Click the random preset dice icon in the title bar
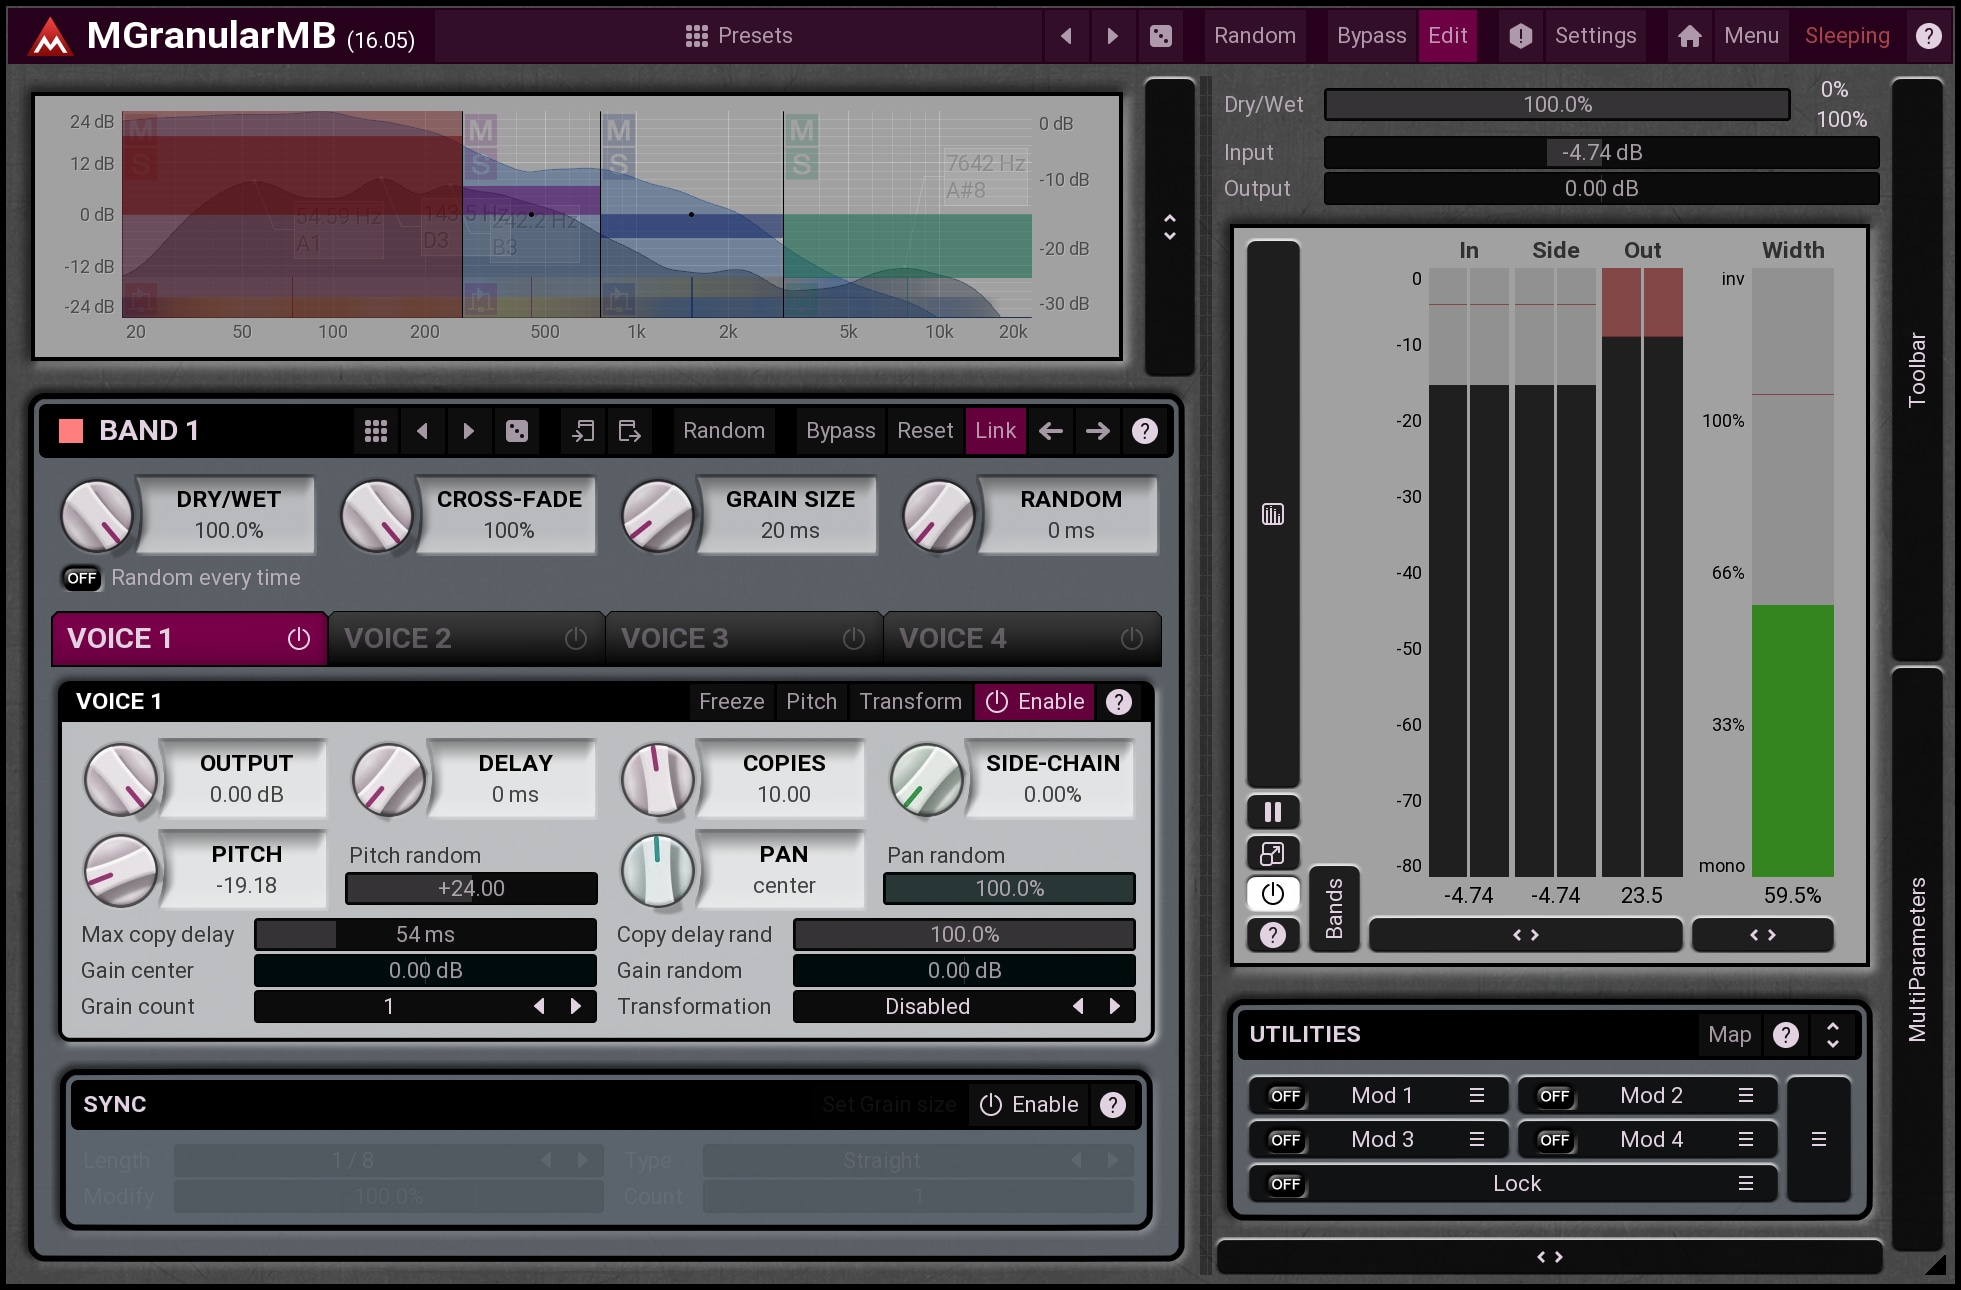1961x1290 pixels. point(1160,36)
